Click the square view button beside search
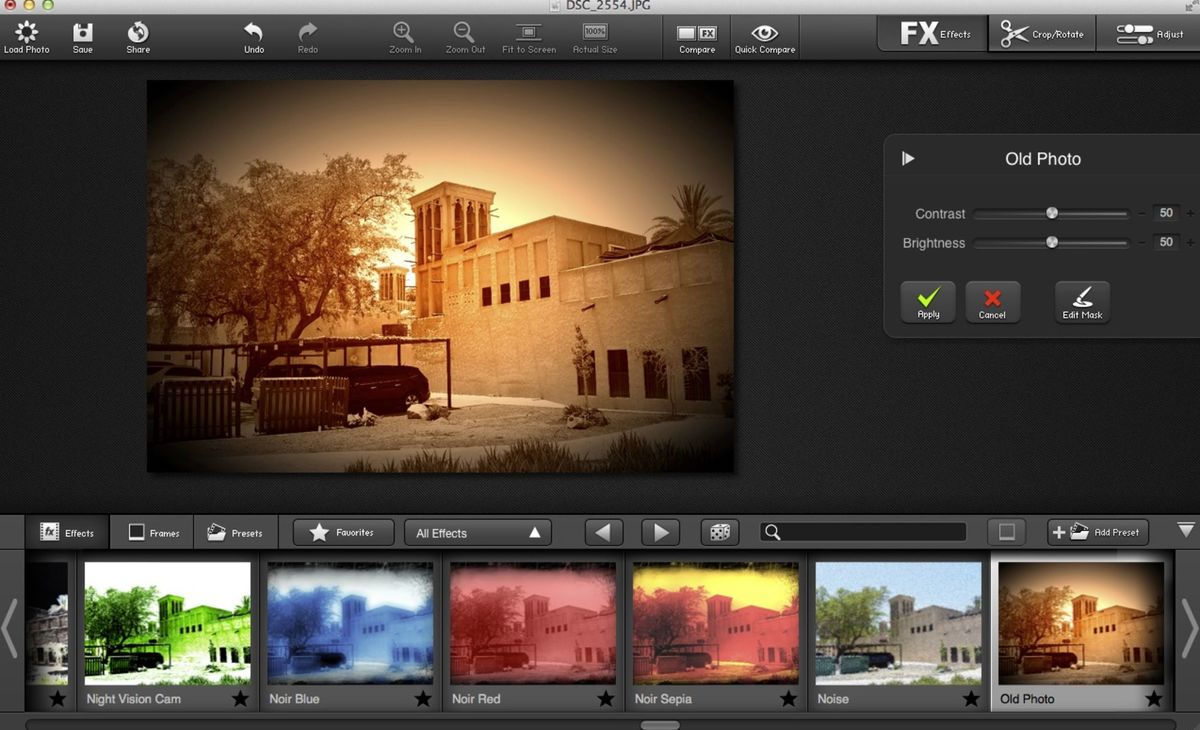Viewport: 1200px width, 730px height. [1007, 532]
